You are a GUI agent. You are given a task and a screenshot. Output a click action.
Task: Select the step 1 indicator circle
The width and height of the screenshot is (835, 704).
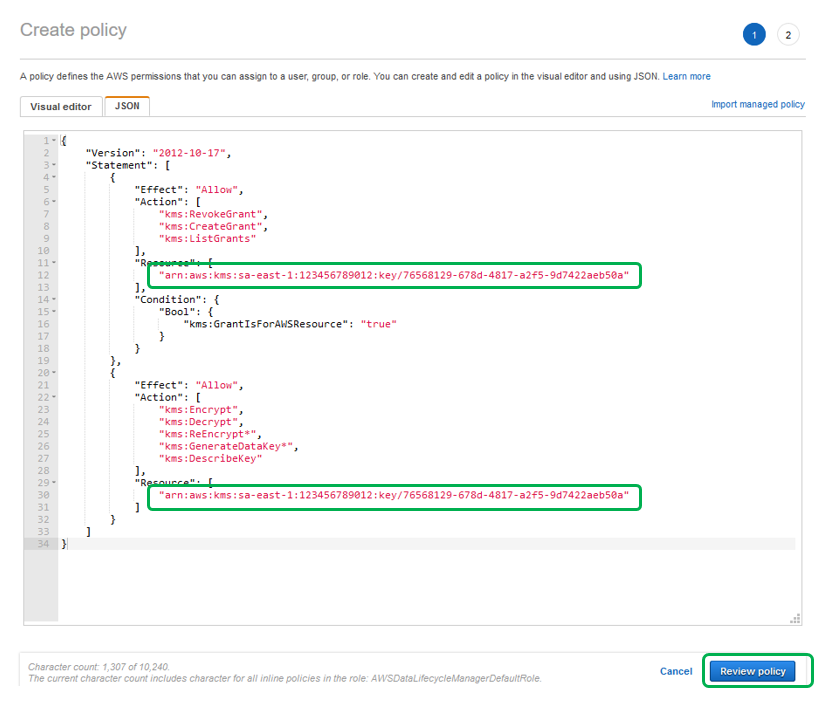click(x=754, y=34)
